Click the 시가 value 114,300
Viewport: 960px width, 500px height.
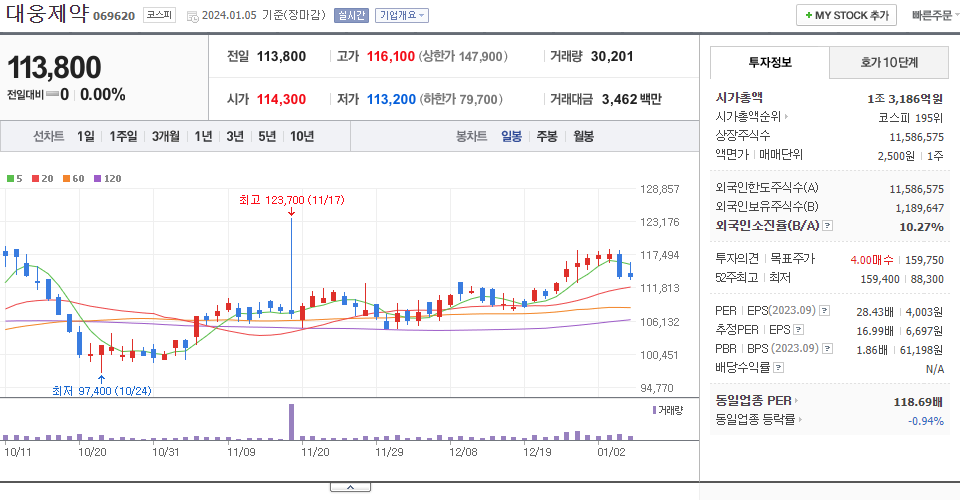[281, 99]
